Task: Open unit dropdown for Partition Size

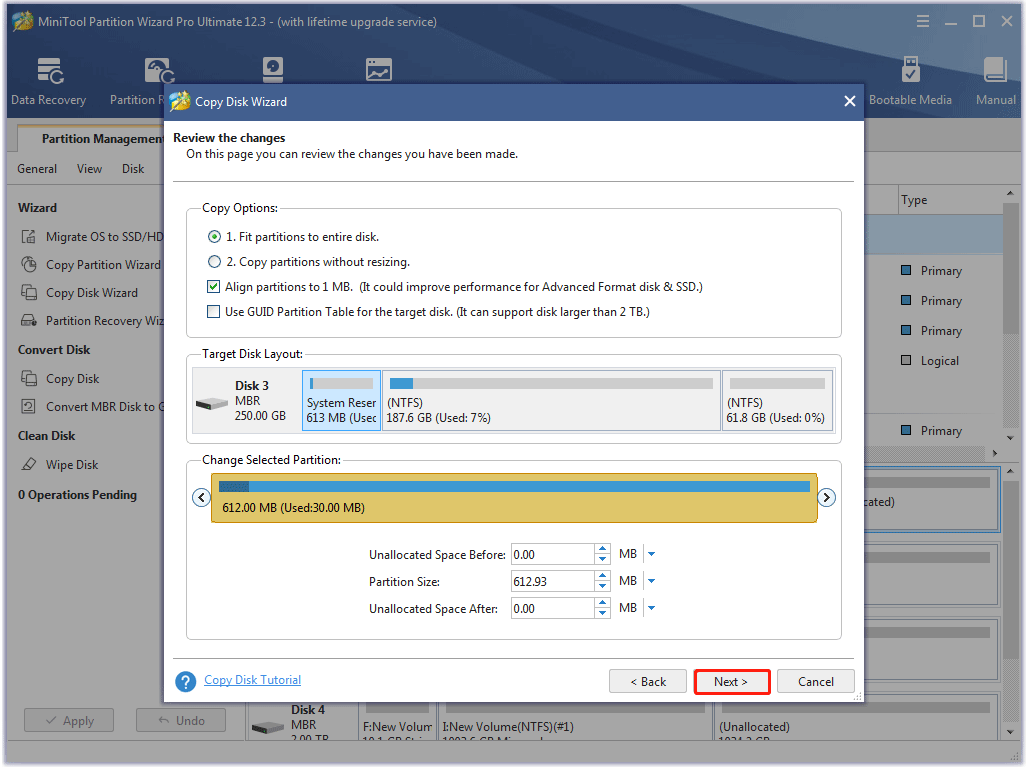Action: point(651,581)
